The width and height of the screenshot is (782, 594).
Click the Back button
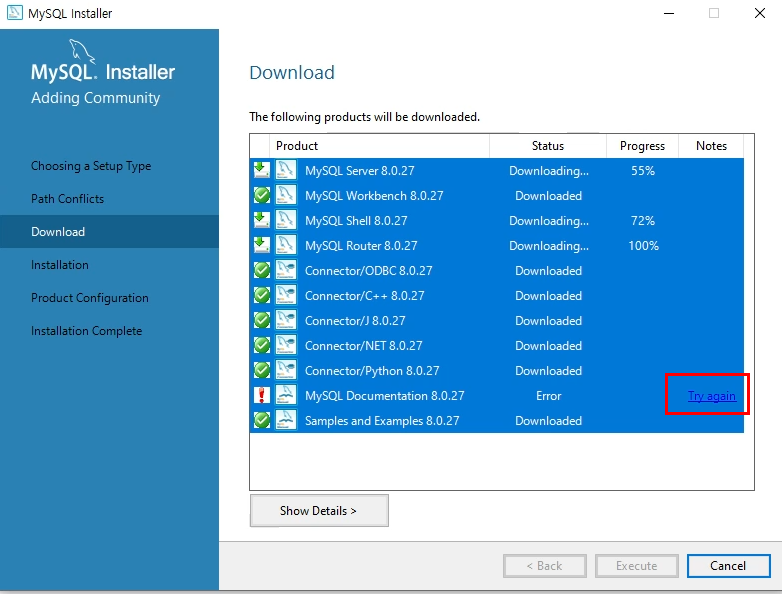pos(545,566)
